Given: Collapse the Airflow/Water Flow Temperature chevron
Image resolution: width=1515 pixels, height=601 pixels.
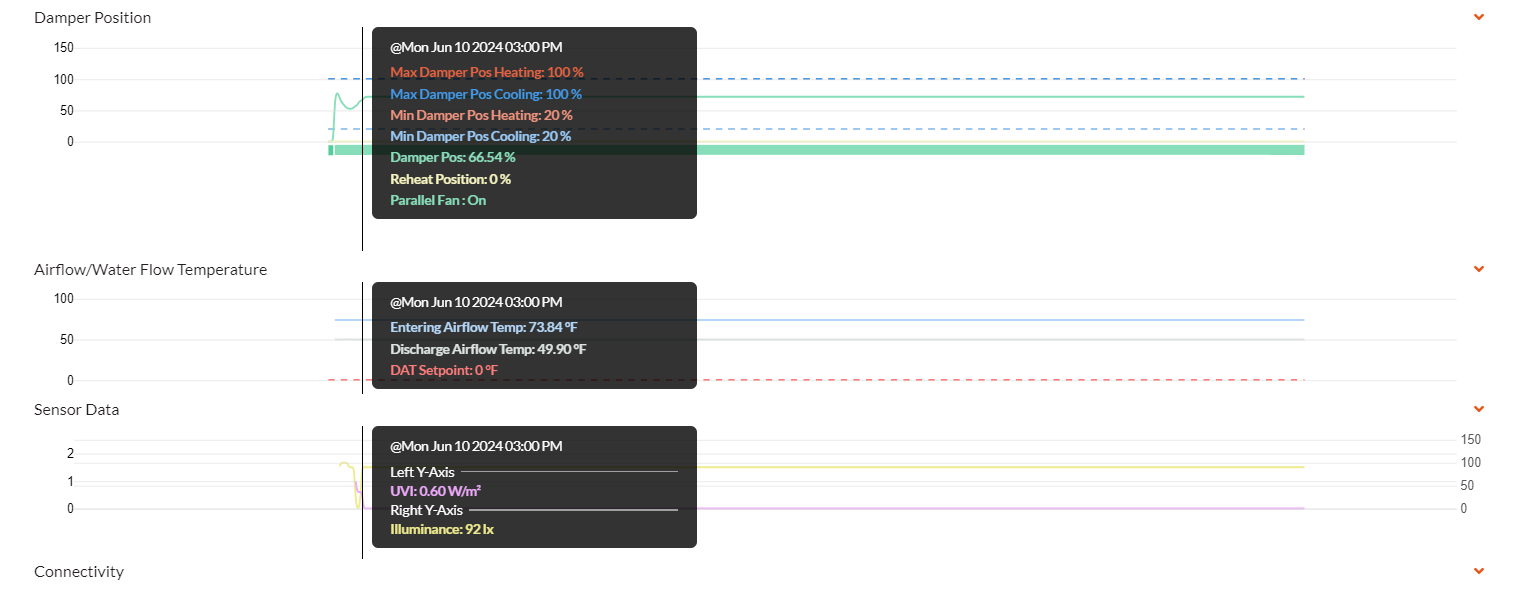Looking at the screenshot, I should 1479,269.
